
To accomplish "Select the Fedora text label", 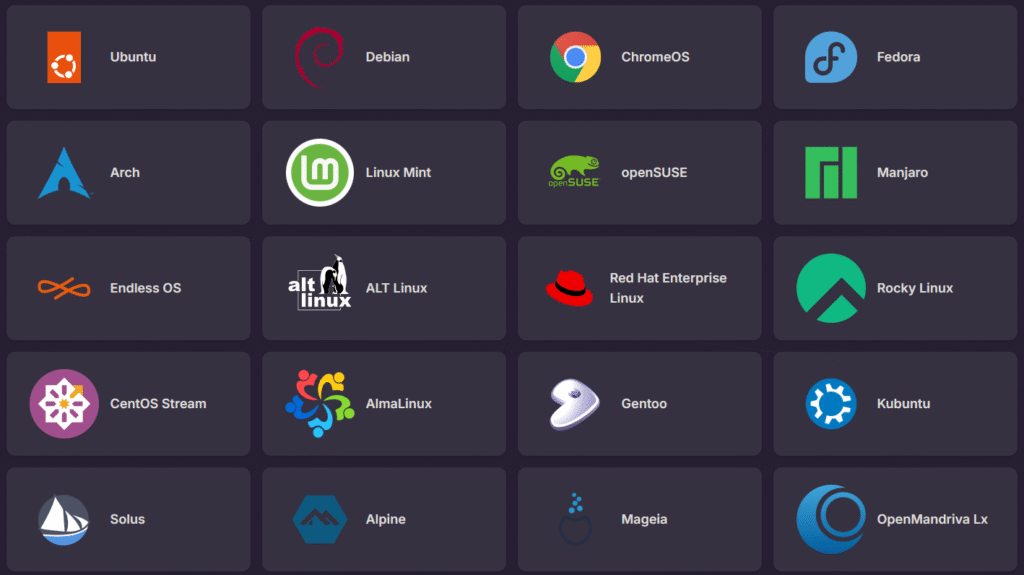I will coord(899,57).
